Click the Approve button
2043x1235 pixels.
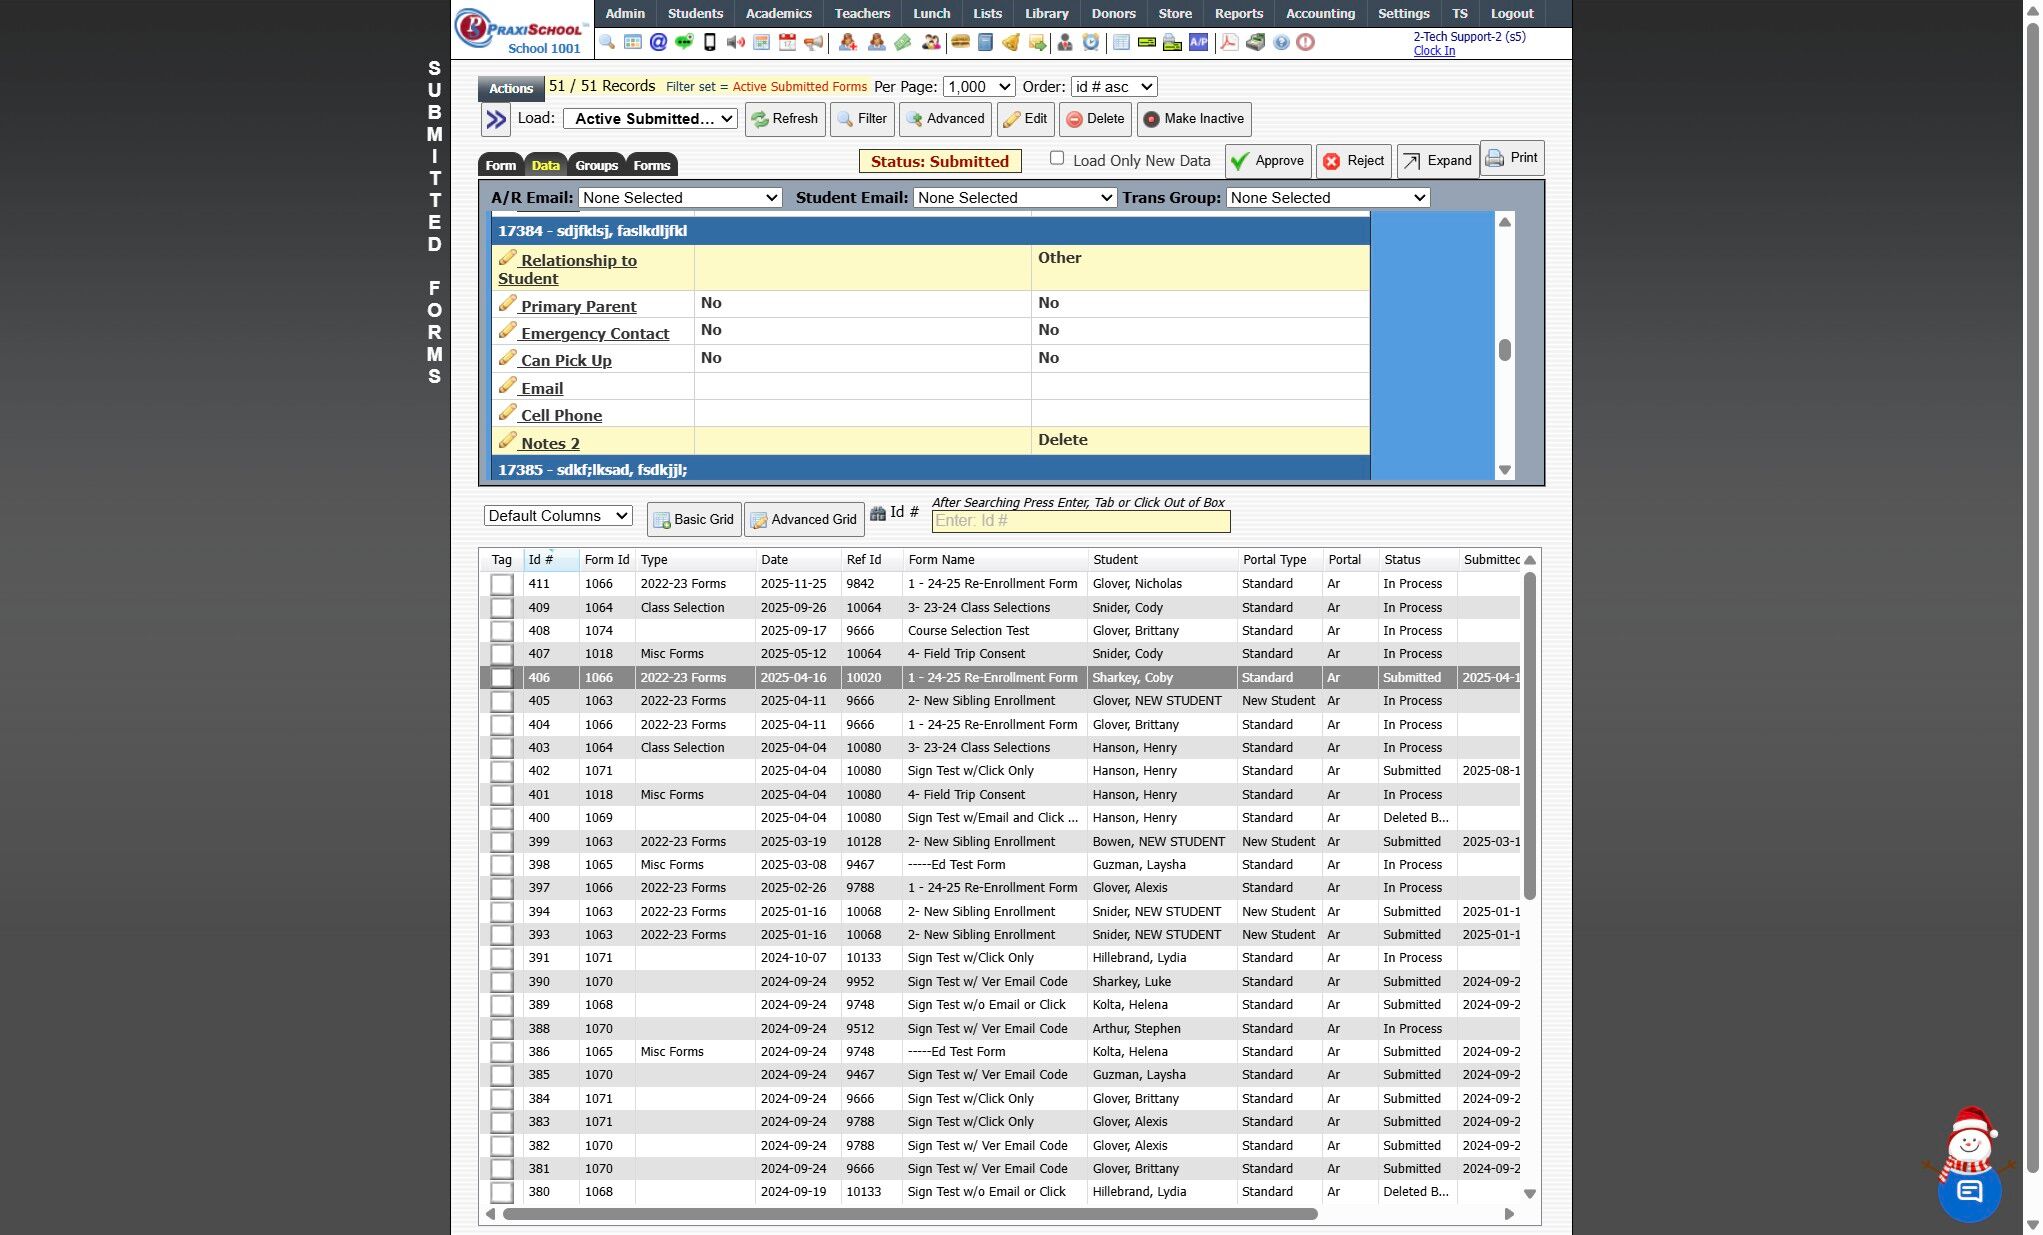(1267, 161)
